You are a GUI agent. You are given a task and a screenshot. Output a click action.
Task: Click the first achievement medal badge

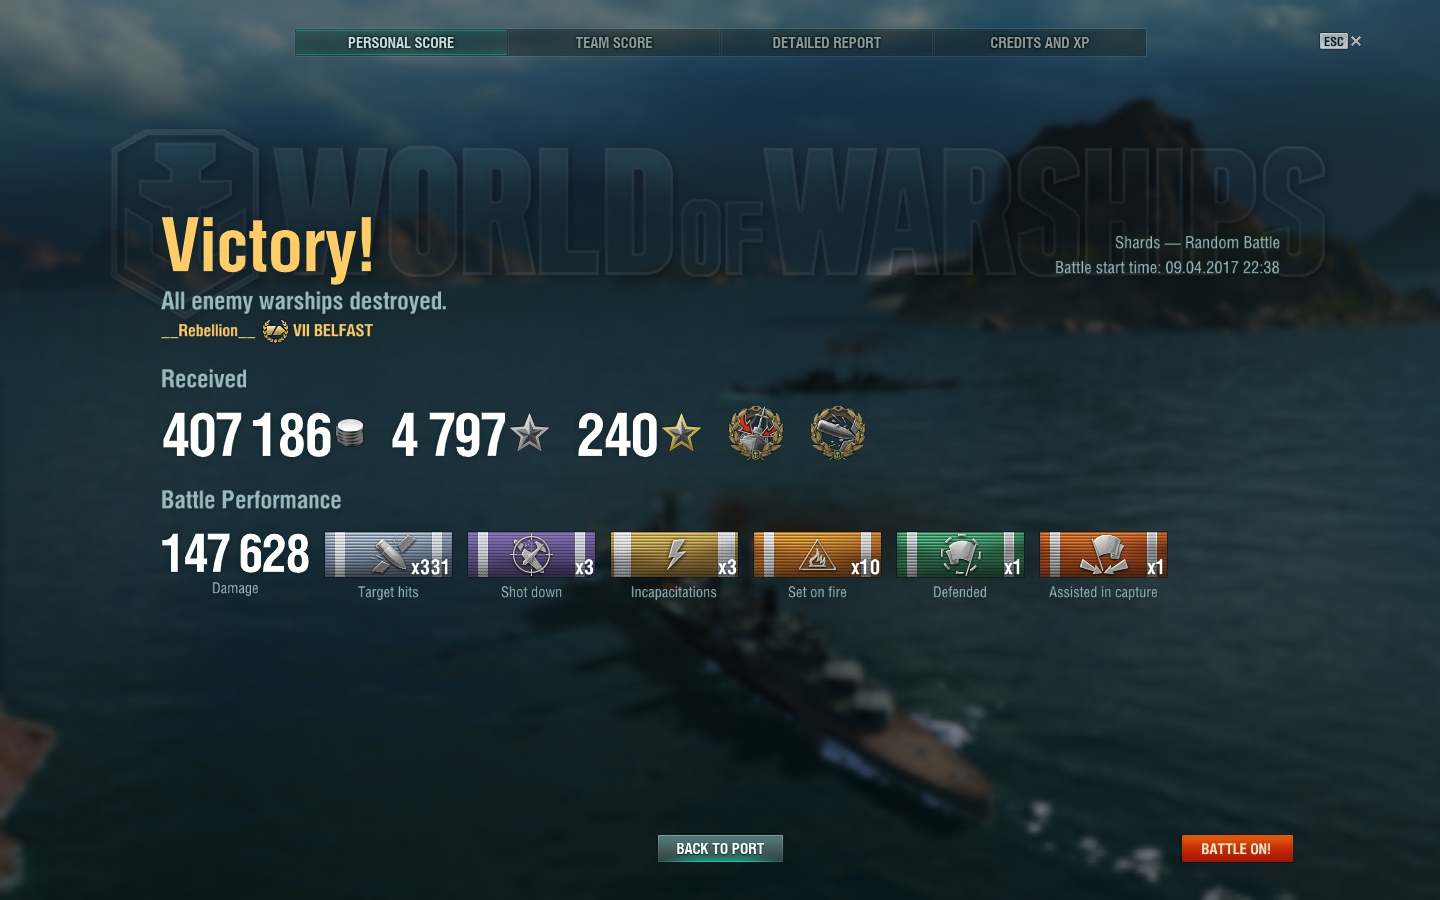point(756,433)
